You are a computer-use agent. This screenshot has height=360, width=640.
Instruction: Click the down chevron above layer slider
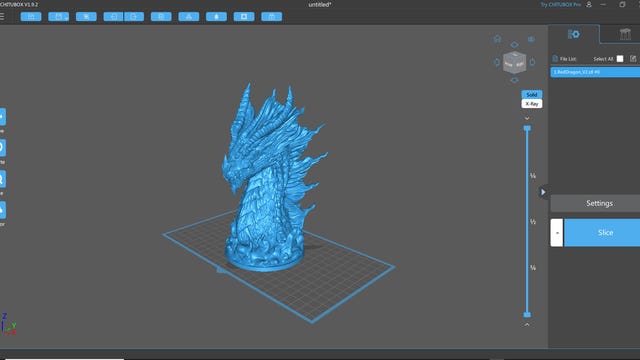coord(527,118)
